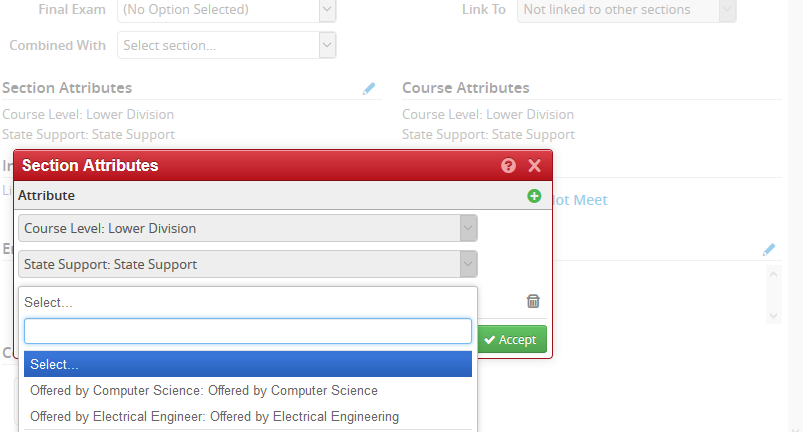Open the State Support dropdown
This screenshot has height=432, width=803.
tap(248, 264)
